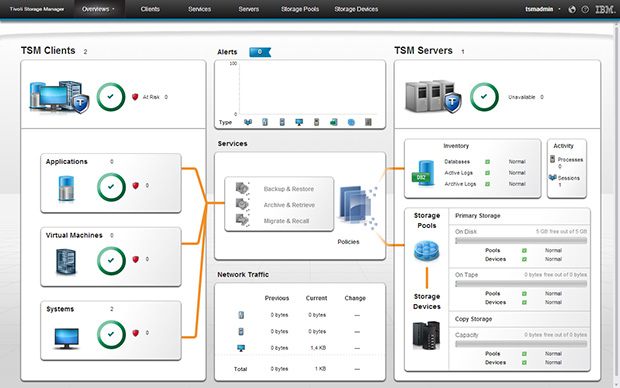
Task: Click the On Tape capacity bar
Action: [x=521, y=284]
